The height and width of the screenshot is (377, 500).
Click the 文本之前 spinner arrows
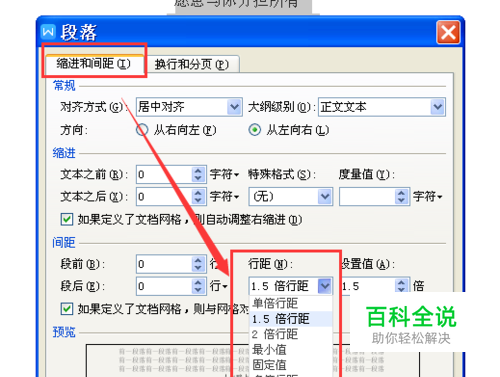pos(198,174)
